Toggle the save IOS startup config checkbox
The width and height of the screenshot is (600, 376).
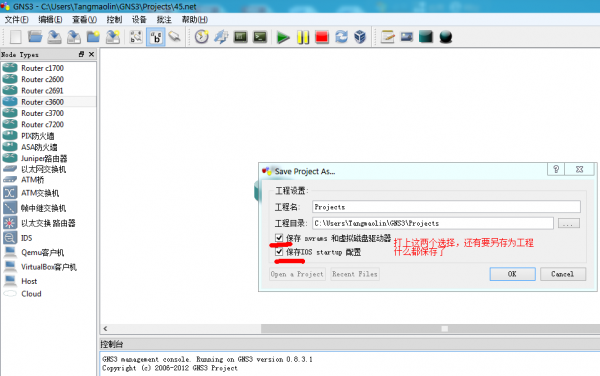279,252
